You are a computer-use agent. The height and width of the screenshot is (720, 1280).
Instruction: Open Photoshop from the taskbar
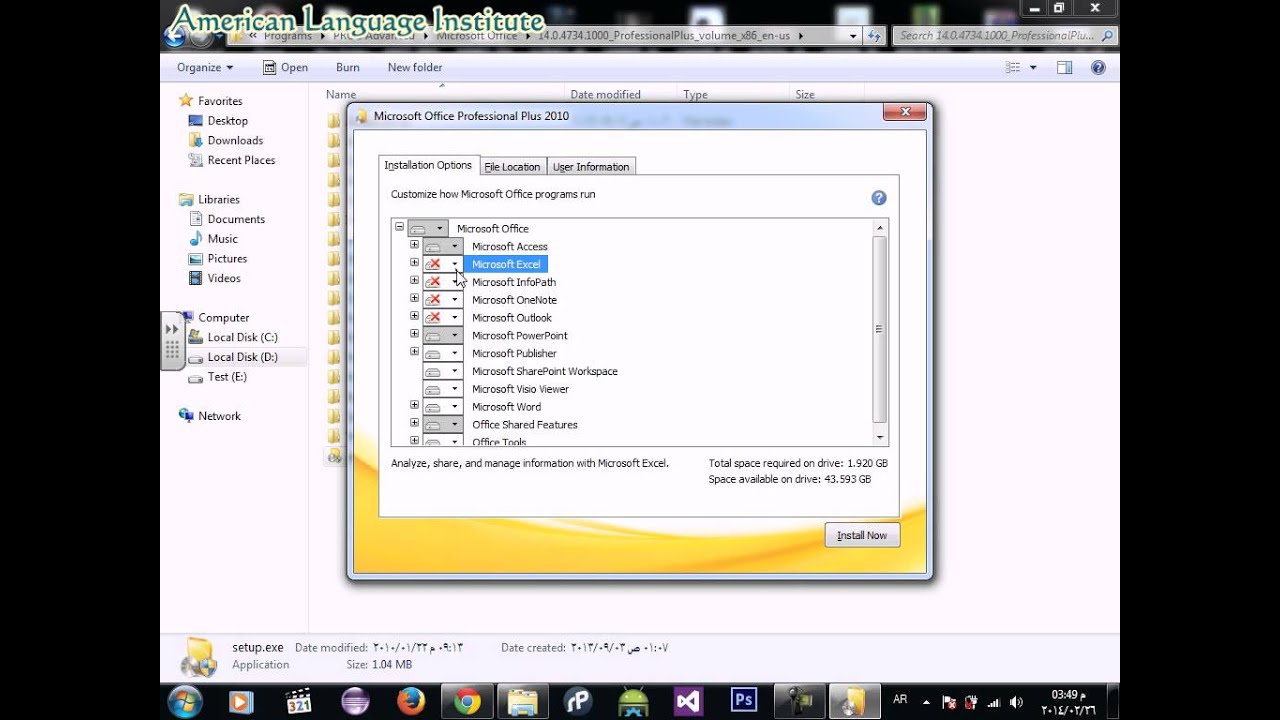[744, 700]
